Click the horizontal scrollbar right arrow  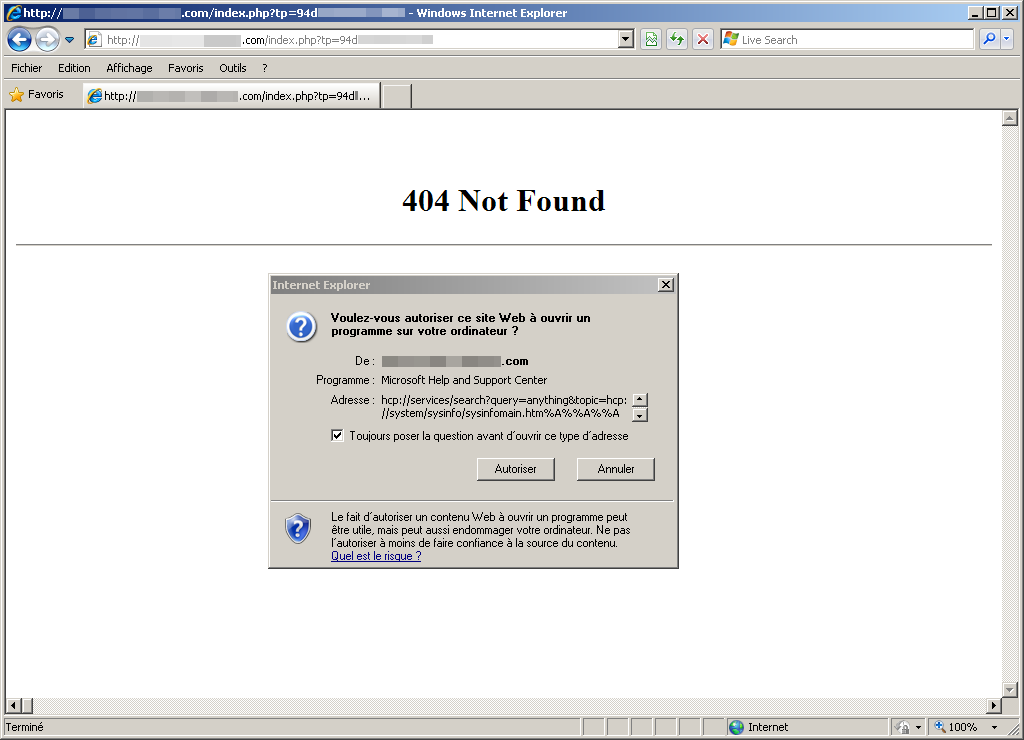[x=994, y=705]
